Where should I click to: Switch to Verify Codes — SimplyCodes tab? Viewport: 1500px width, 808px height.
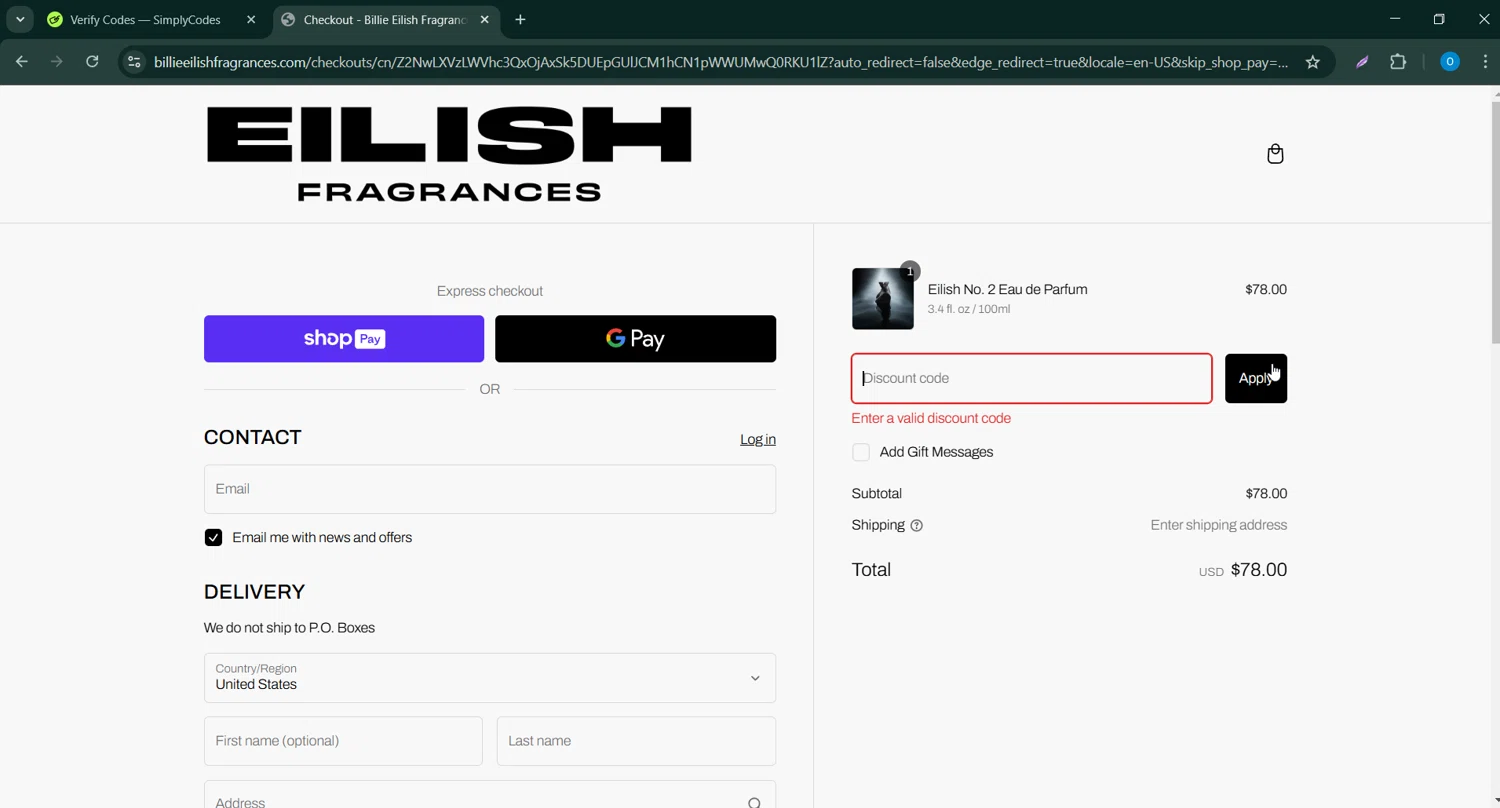click(x=145, y=20)
